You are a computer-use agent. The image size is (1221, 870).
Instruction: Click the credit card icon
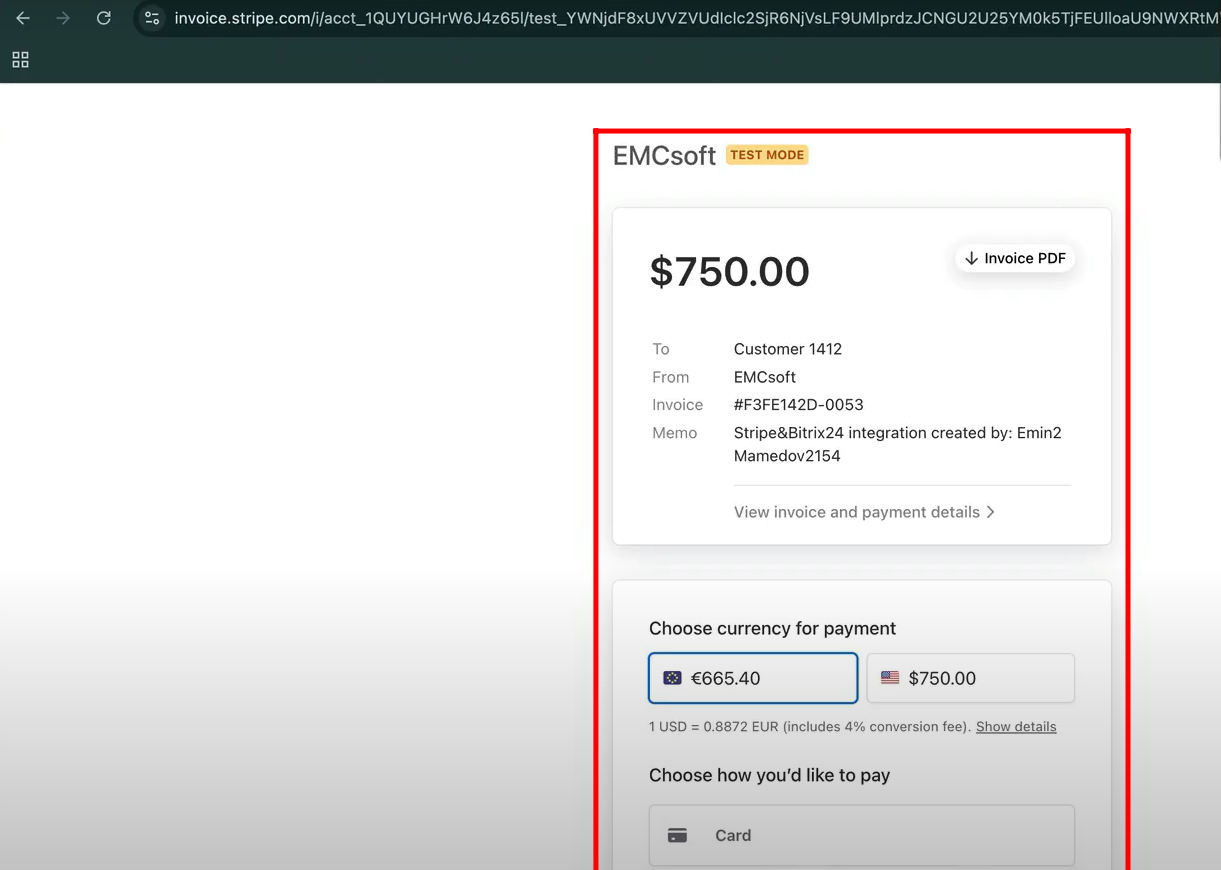coord(677,835)
